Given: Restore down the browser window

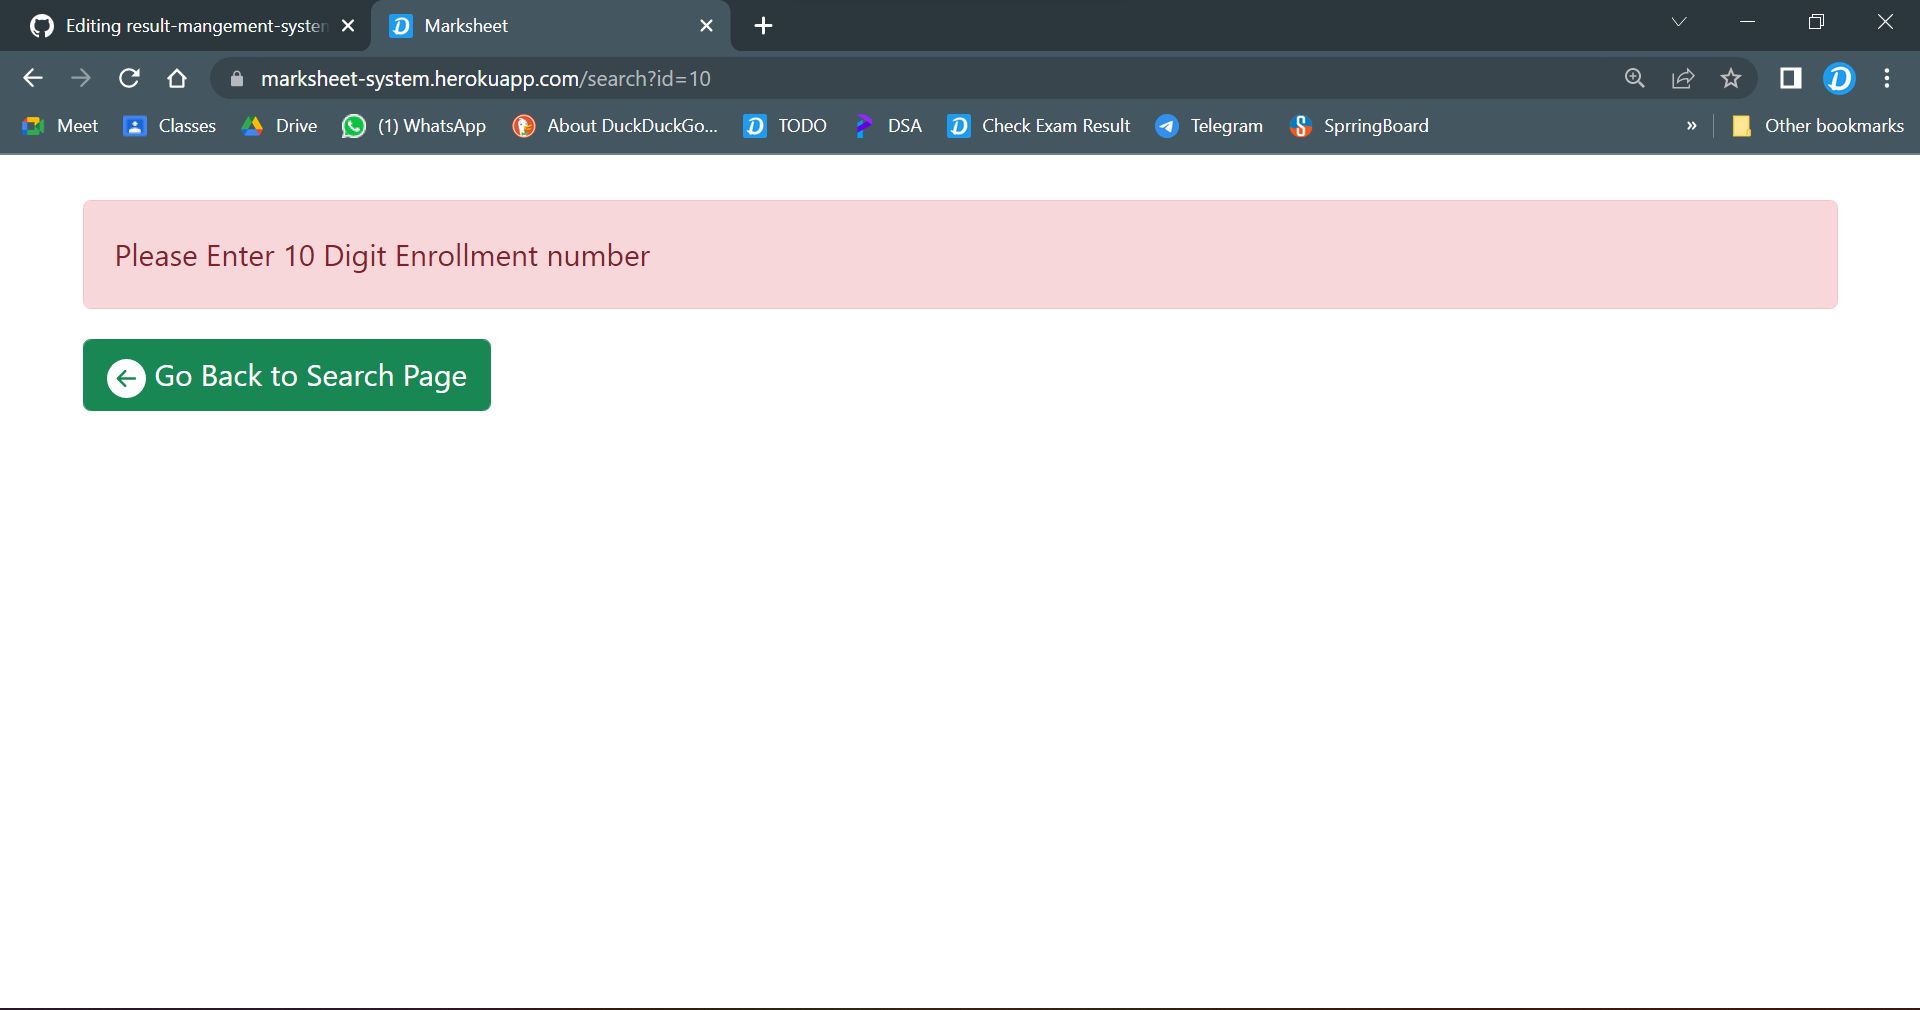Looking at the screenshot, I should click(1817, 22).
